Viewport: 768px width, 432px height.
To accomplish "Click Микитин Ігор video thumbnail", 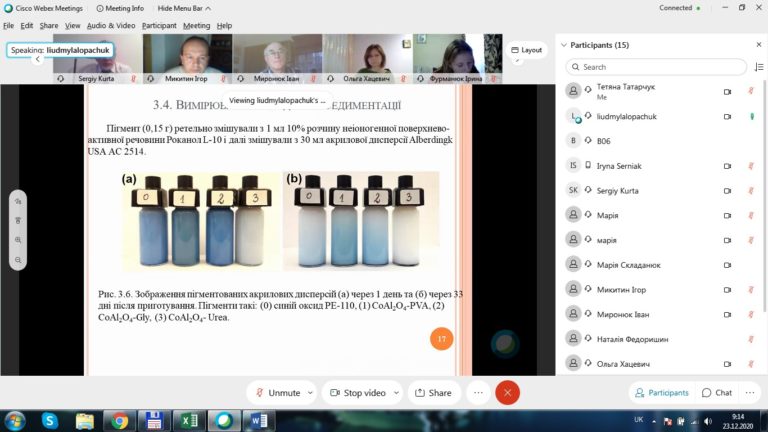I will (x=188, y=58).
